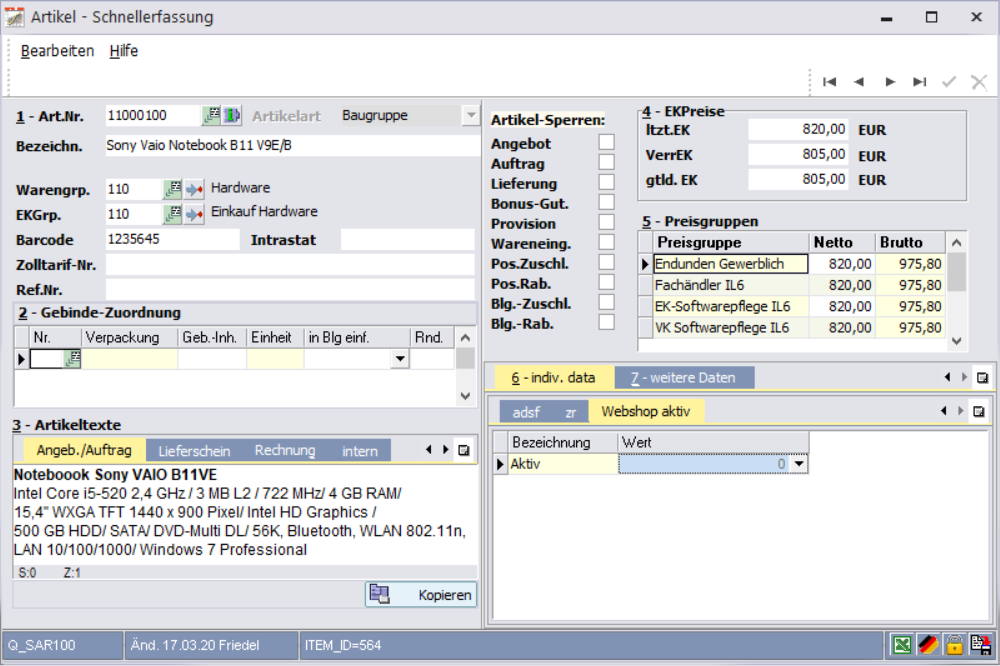
Task: Click the save-document icon in status bar
Action: (x=980, y=645)
